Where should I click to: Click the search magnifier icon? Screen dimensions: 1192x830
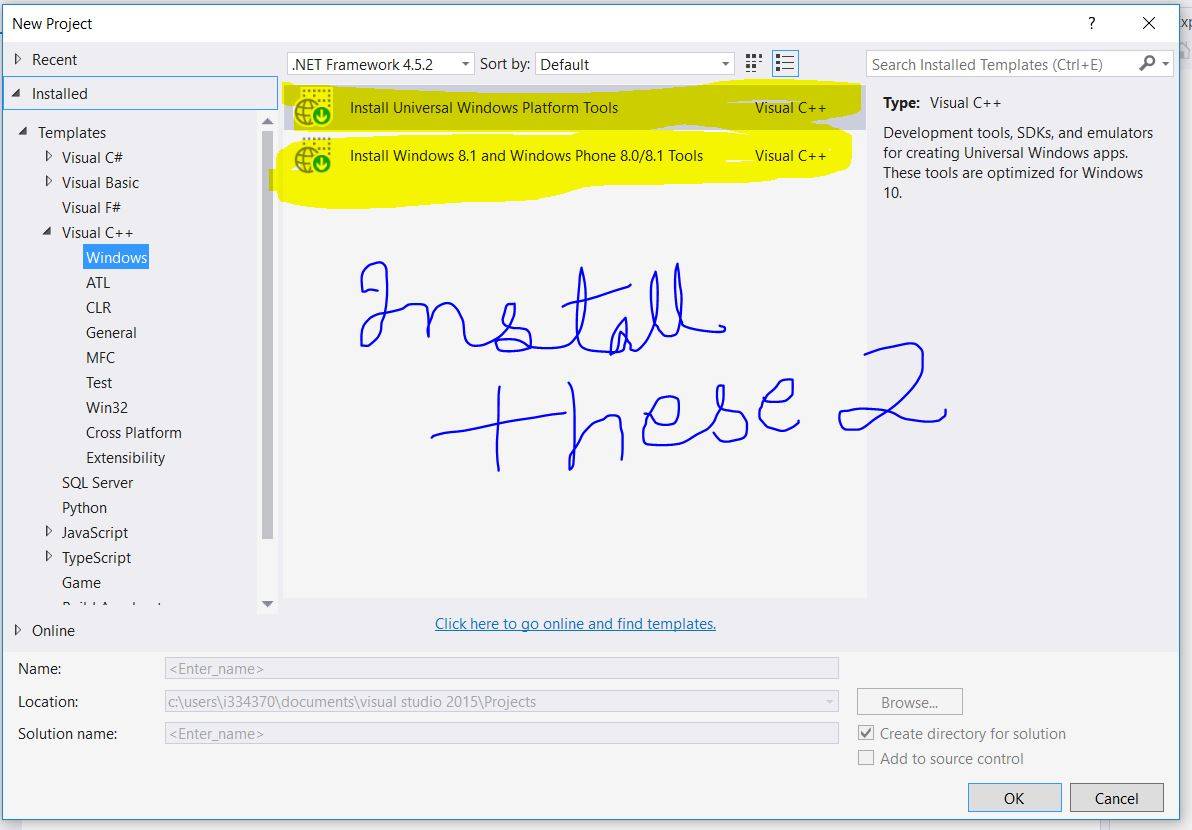click(1147, 64)
